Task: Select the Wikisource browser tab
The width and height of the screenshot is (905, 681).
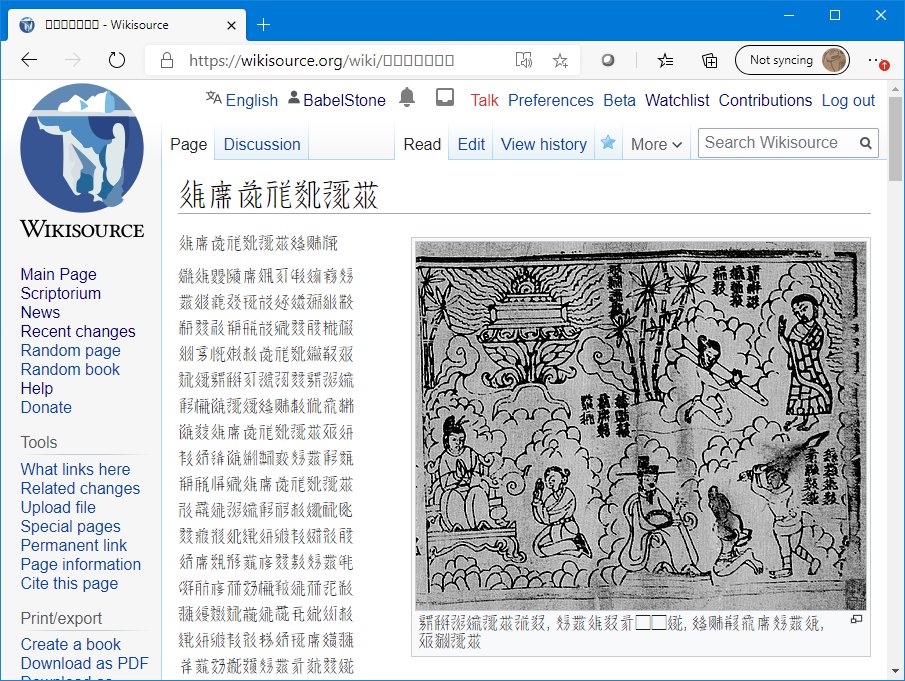Action: pyautogui.click(x=127, y=25)
